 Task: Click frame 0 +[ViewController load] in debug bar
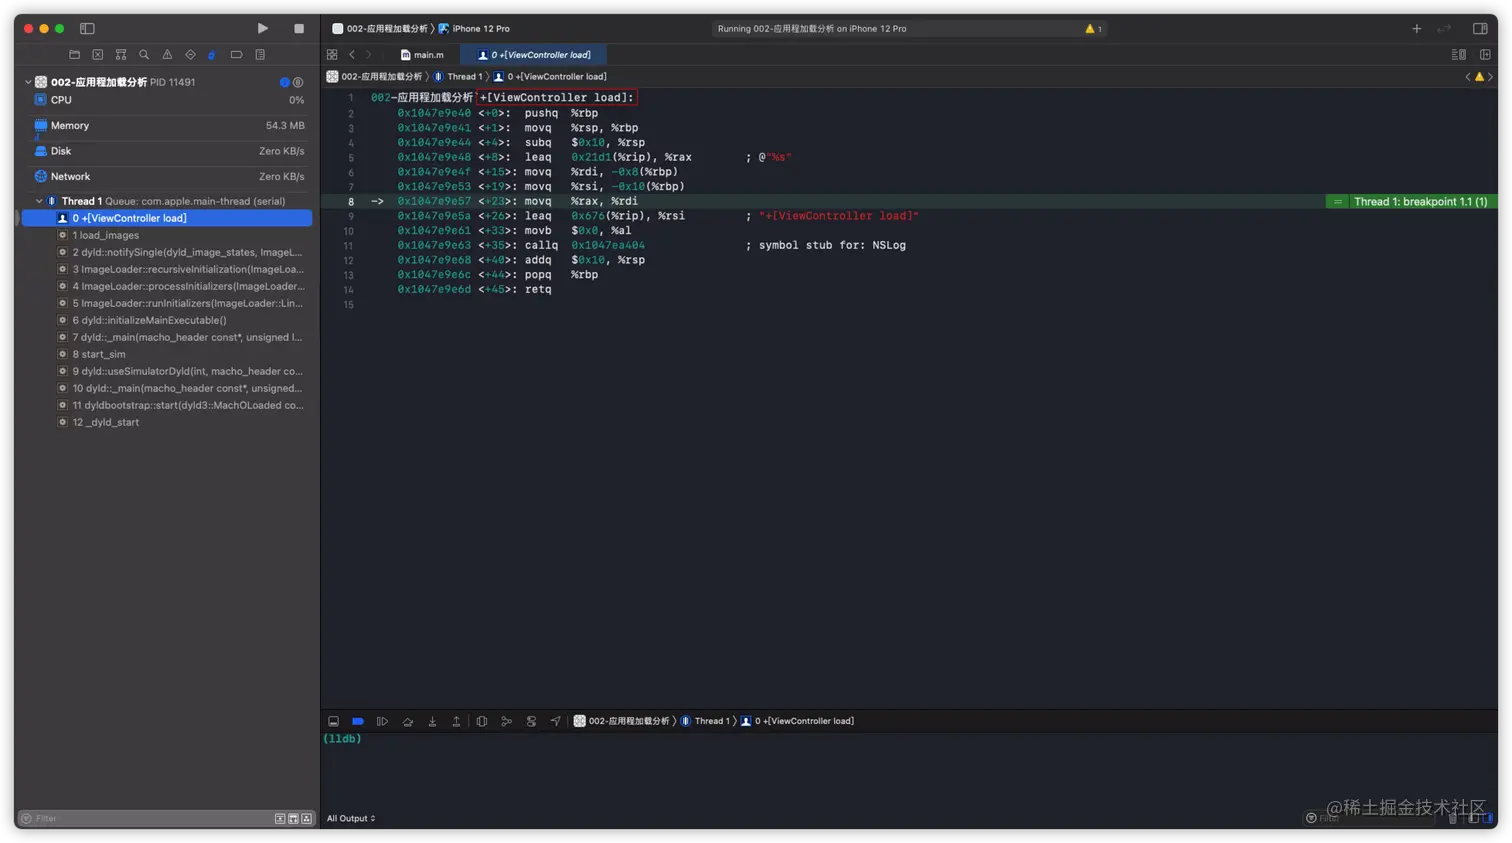797,721
